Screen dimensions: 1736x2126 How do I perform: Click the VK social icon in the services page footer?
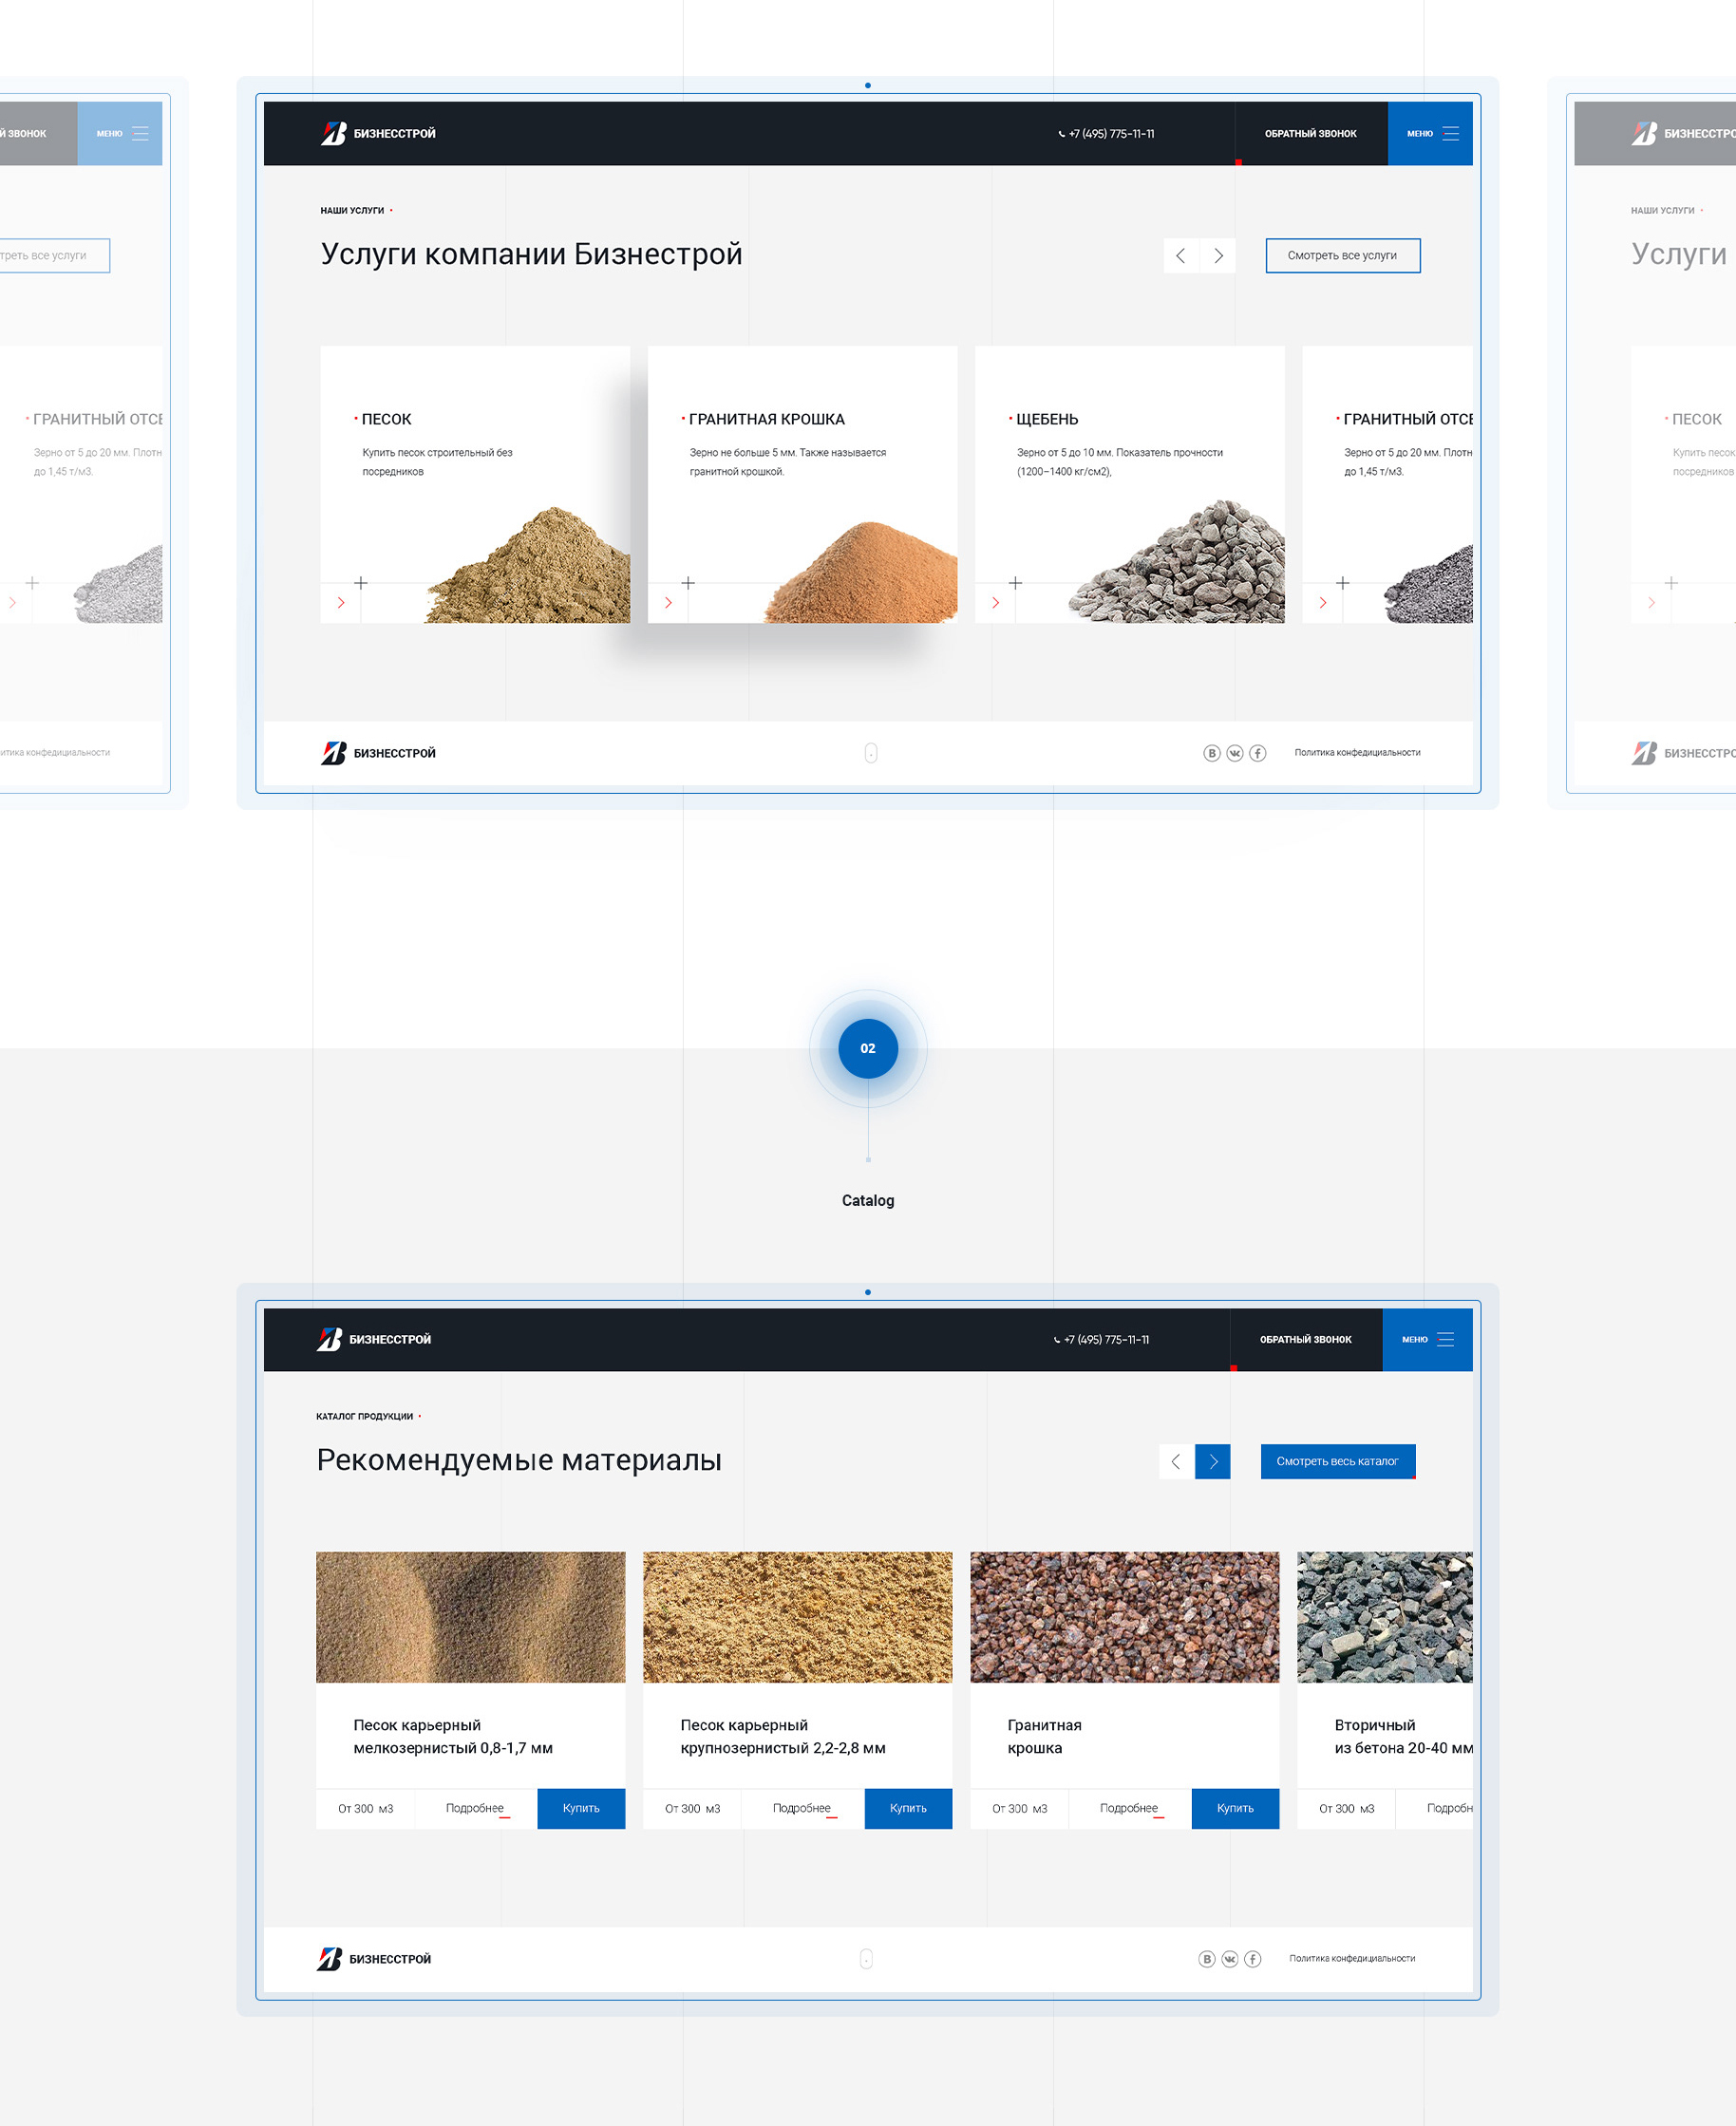coord(1234,753)
